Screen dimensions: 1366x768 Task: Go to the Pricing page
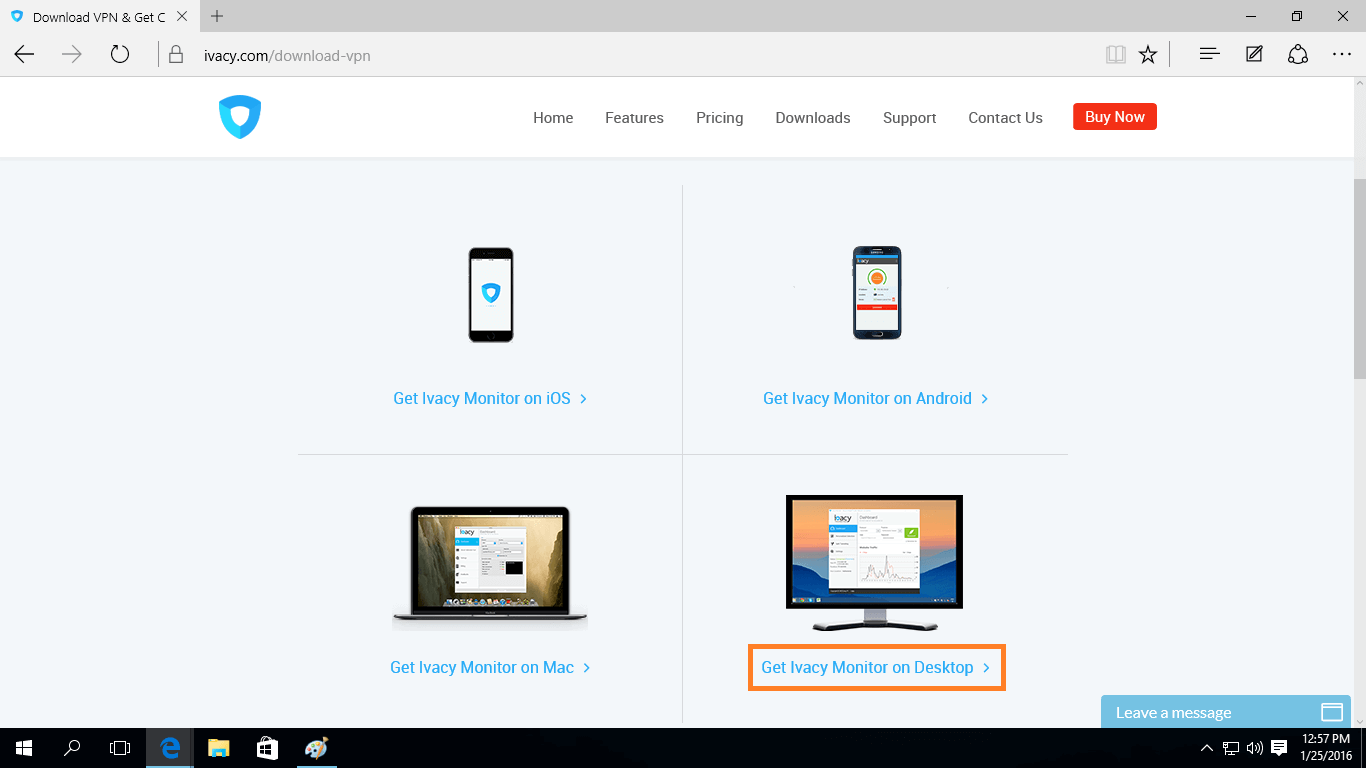720,117
